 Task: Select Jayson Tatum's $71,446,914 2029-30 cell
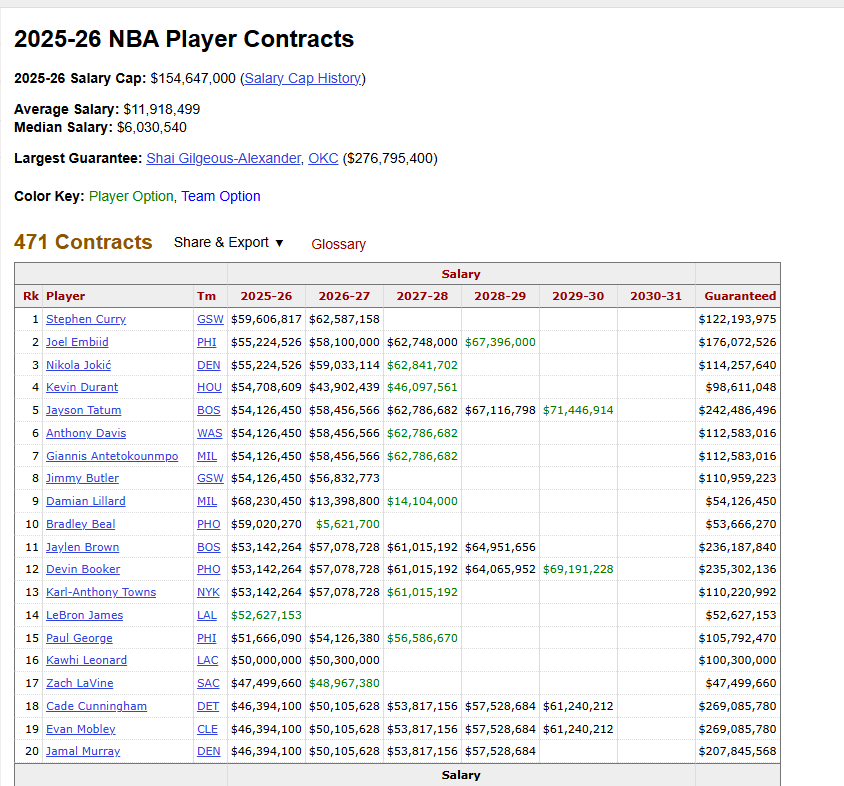(578, 410)
